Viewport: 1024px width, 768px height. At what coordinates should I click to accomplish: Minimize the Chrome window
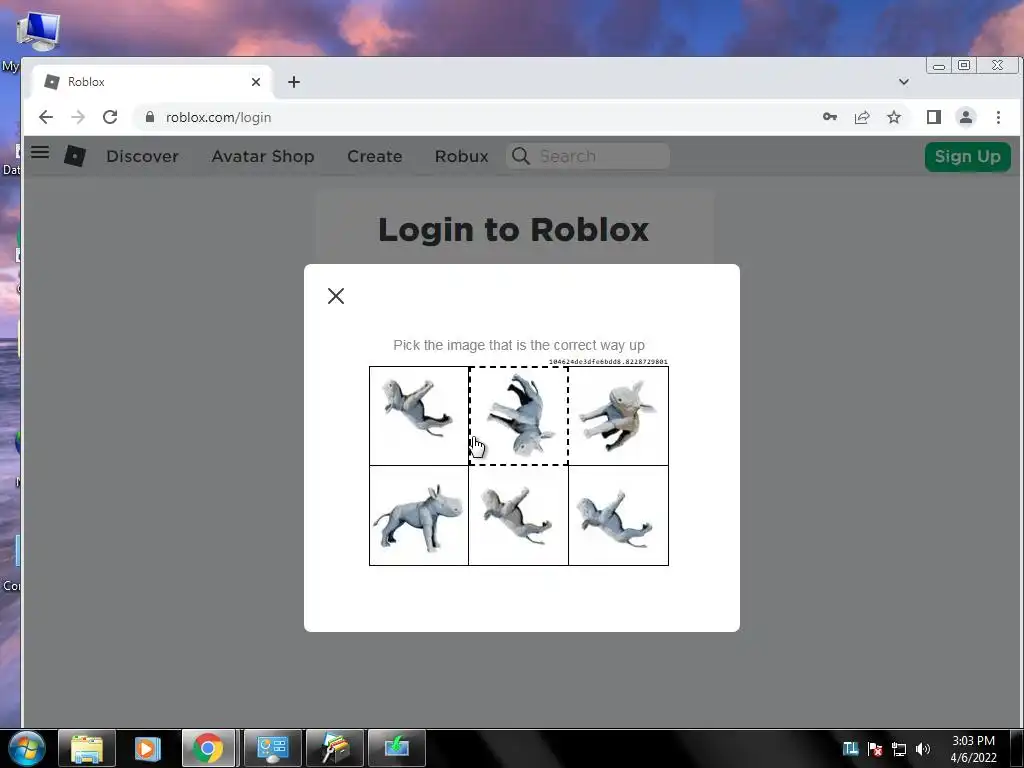click(x=938, y=65)
